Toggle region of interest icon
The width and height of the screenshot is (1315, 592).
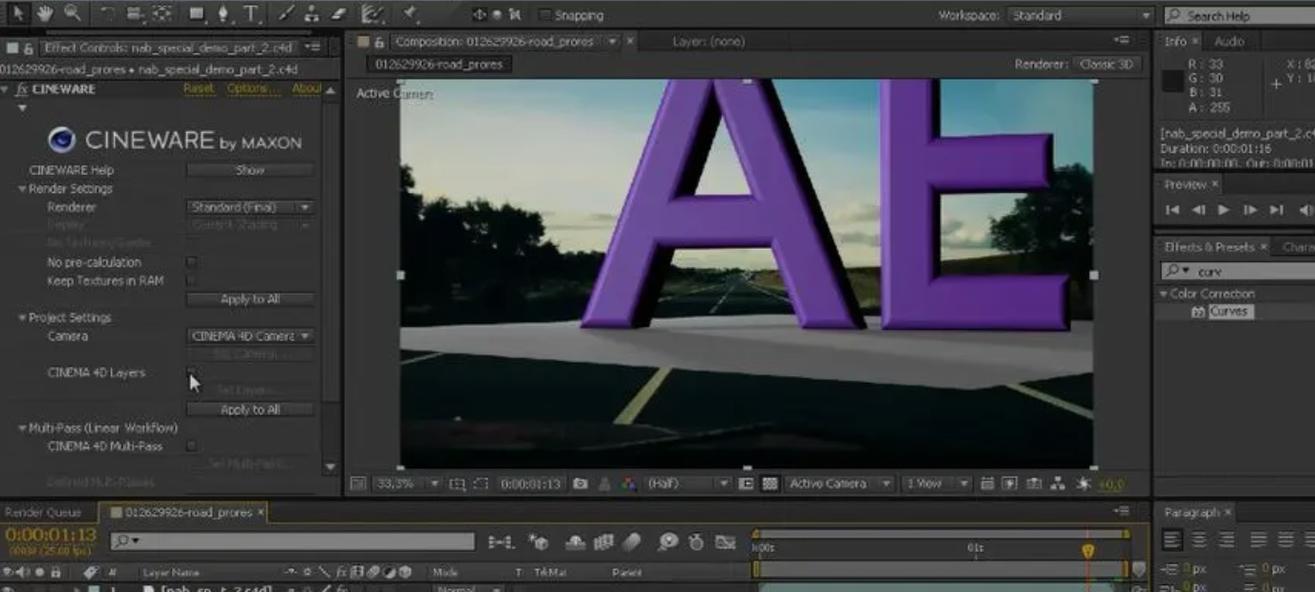pos(746,484)
